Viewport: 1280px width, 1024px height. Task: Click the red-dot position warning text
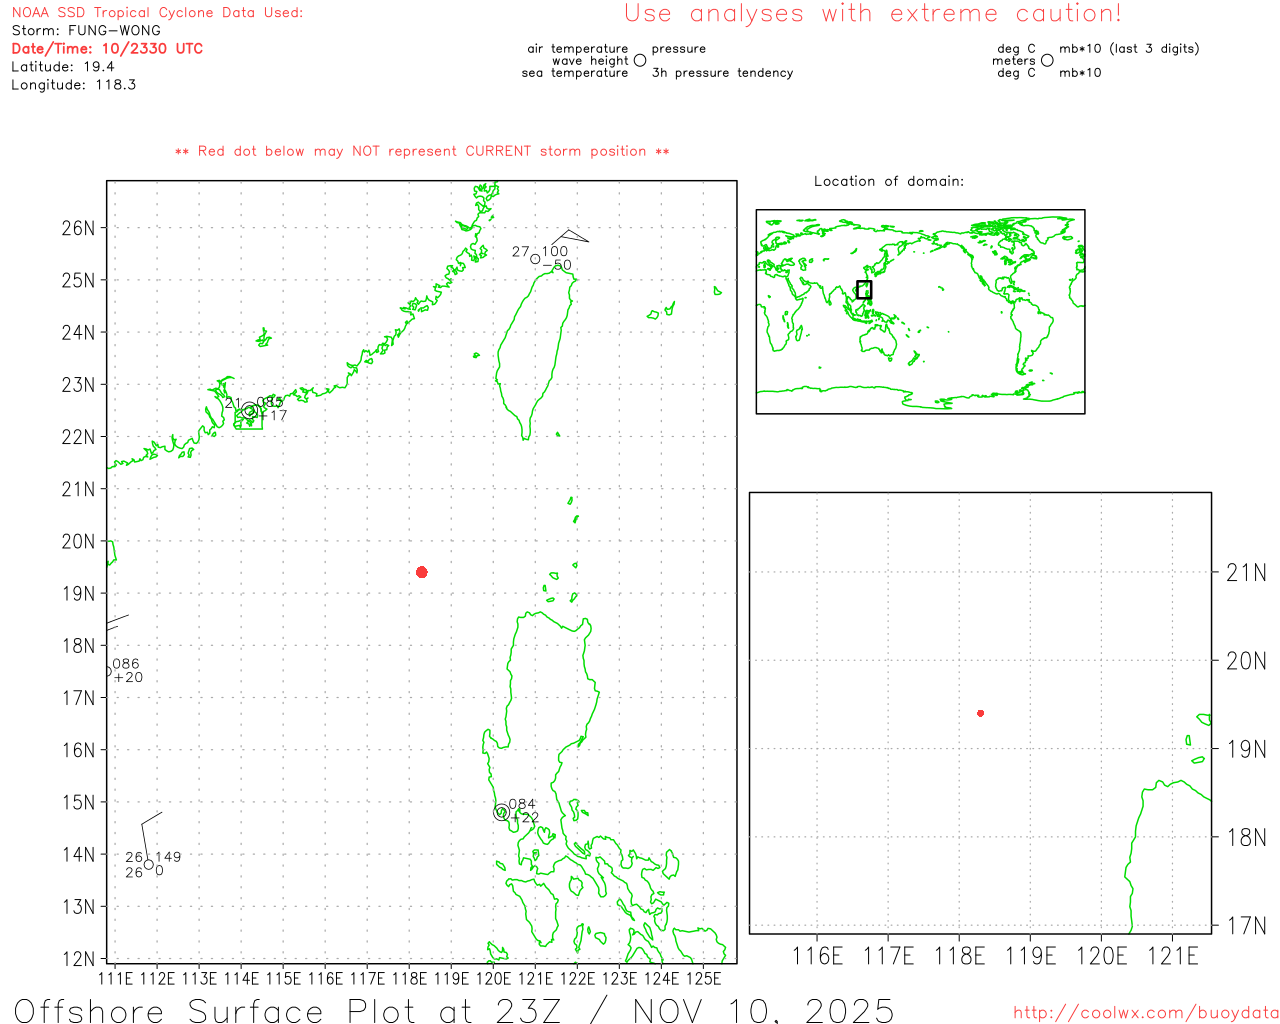(422, 151)
